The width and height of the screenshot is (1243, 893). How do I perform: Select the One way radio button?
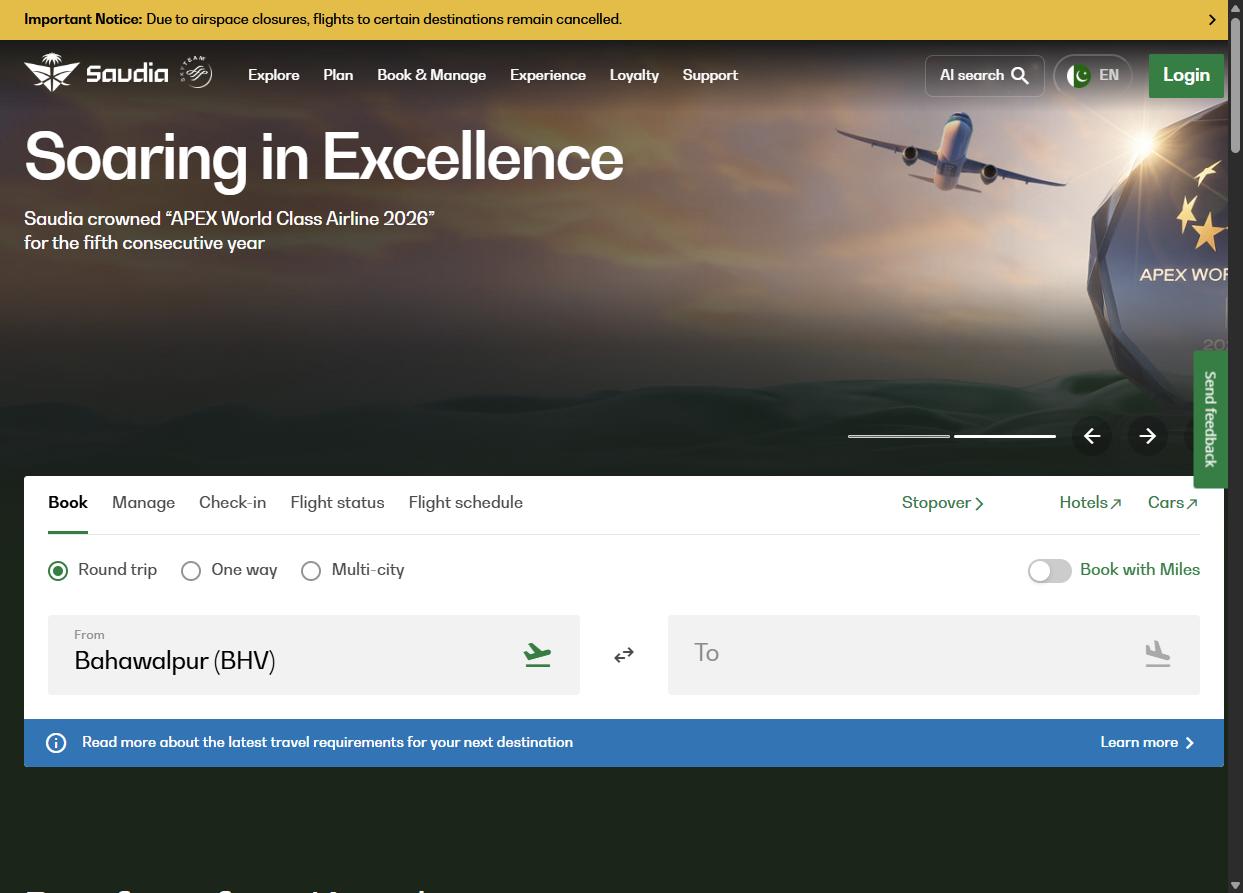coord(191,571)
